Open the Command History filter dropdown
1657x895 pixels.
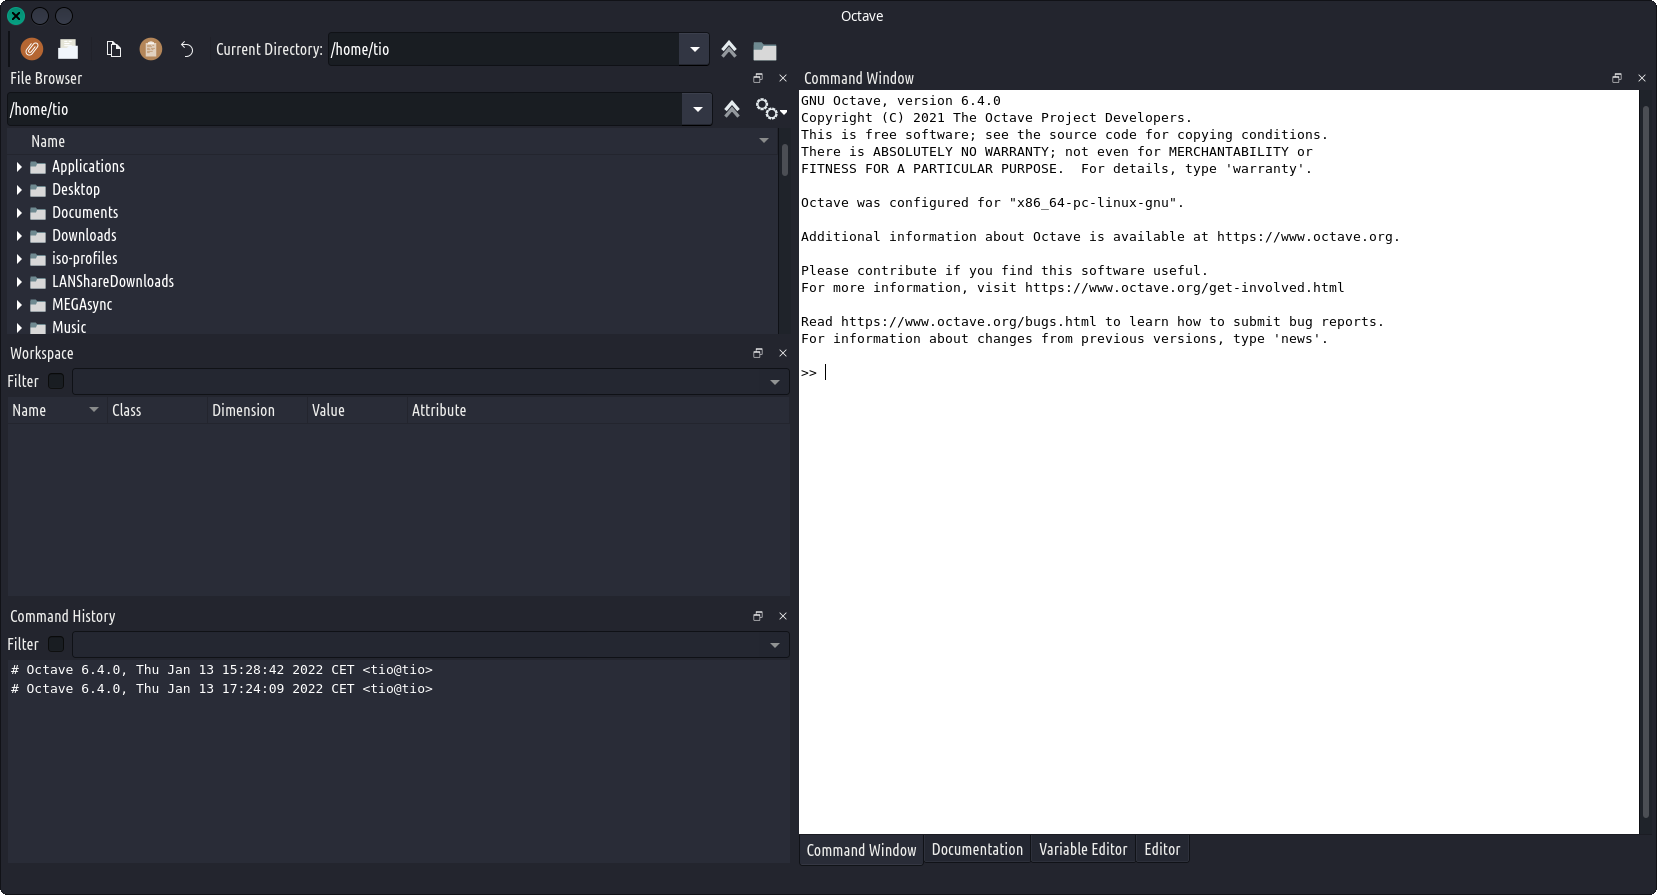click(775, 645)
